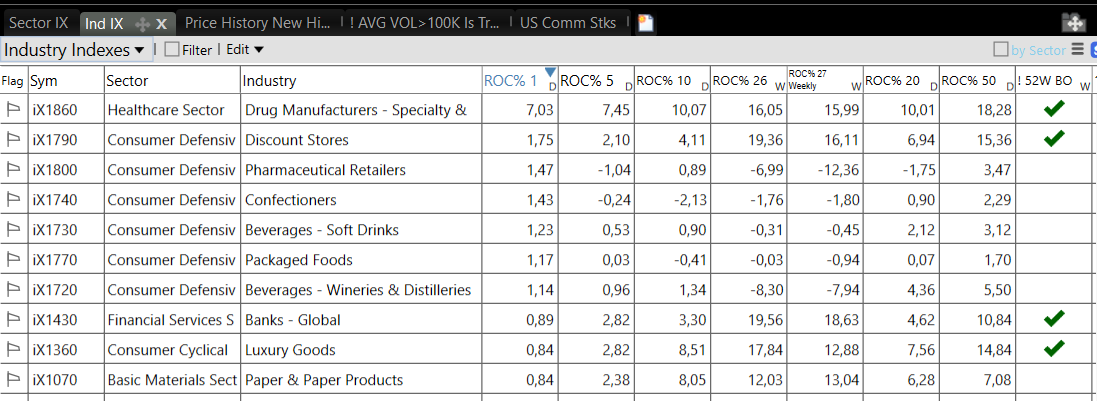
Task: Click 52W BO checkmark for Discount Stores
Action: (x=1053, y=139)
